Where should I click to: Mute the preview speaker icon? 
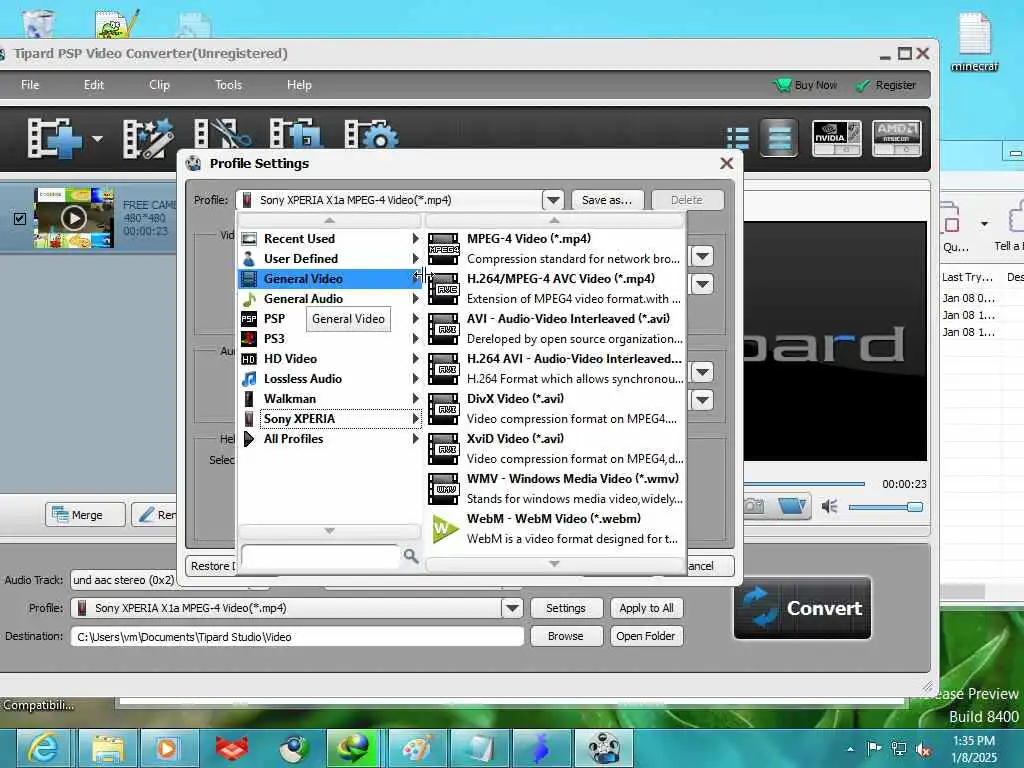[829, 507]
